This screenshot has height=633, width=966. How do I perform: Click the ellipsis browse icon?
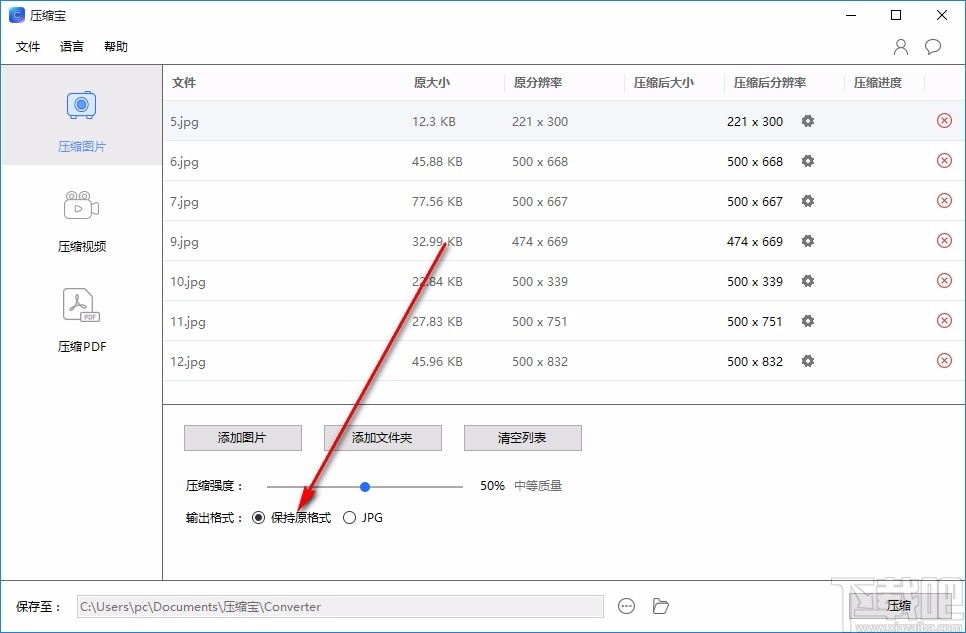tap(627, 605)
